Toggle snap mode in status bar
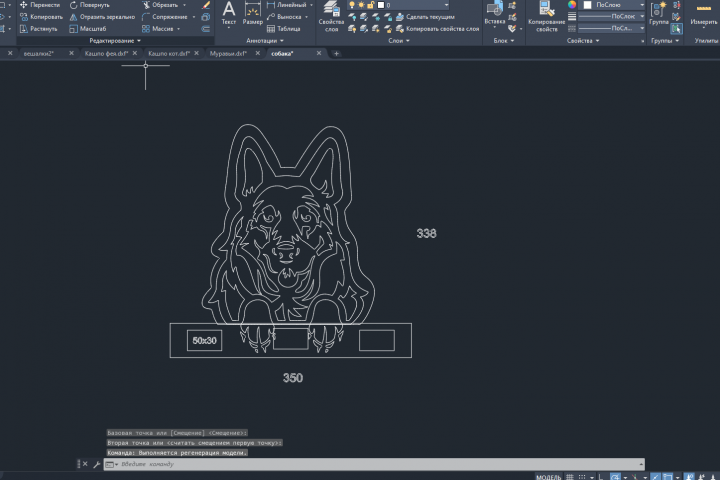720x480 pixels. [x=582, y=477]
